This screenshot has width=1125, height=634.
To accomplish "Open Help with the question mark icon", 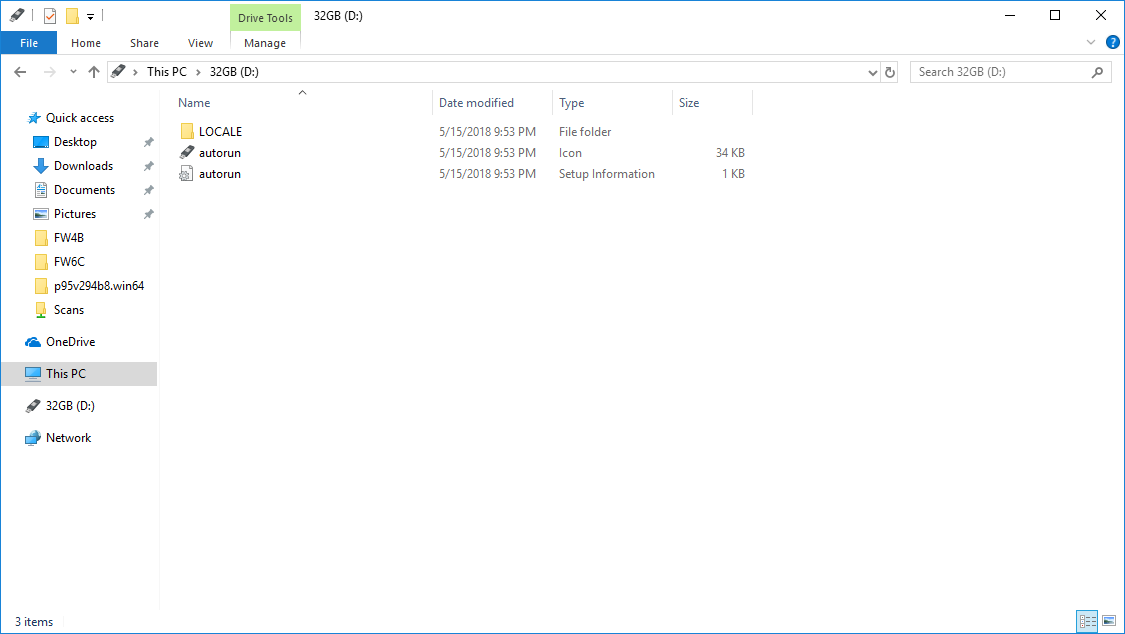I will coord(1113,42).
